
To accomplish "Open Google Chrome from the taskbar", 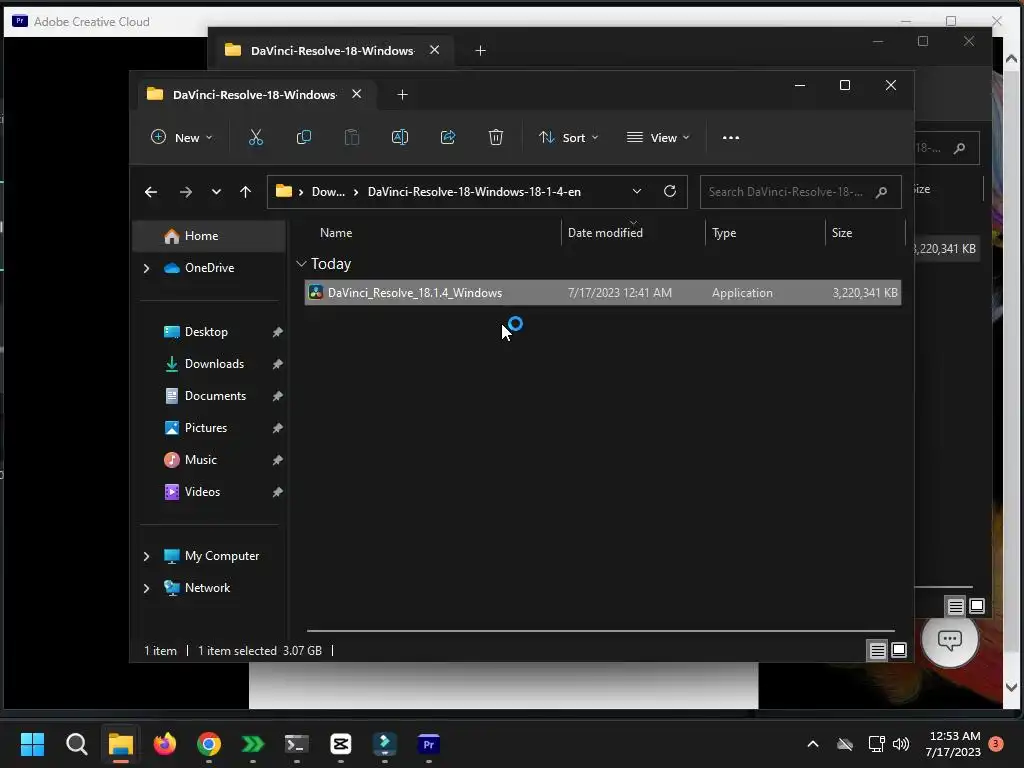I will pos(208,744).
